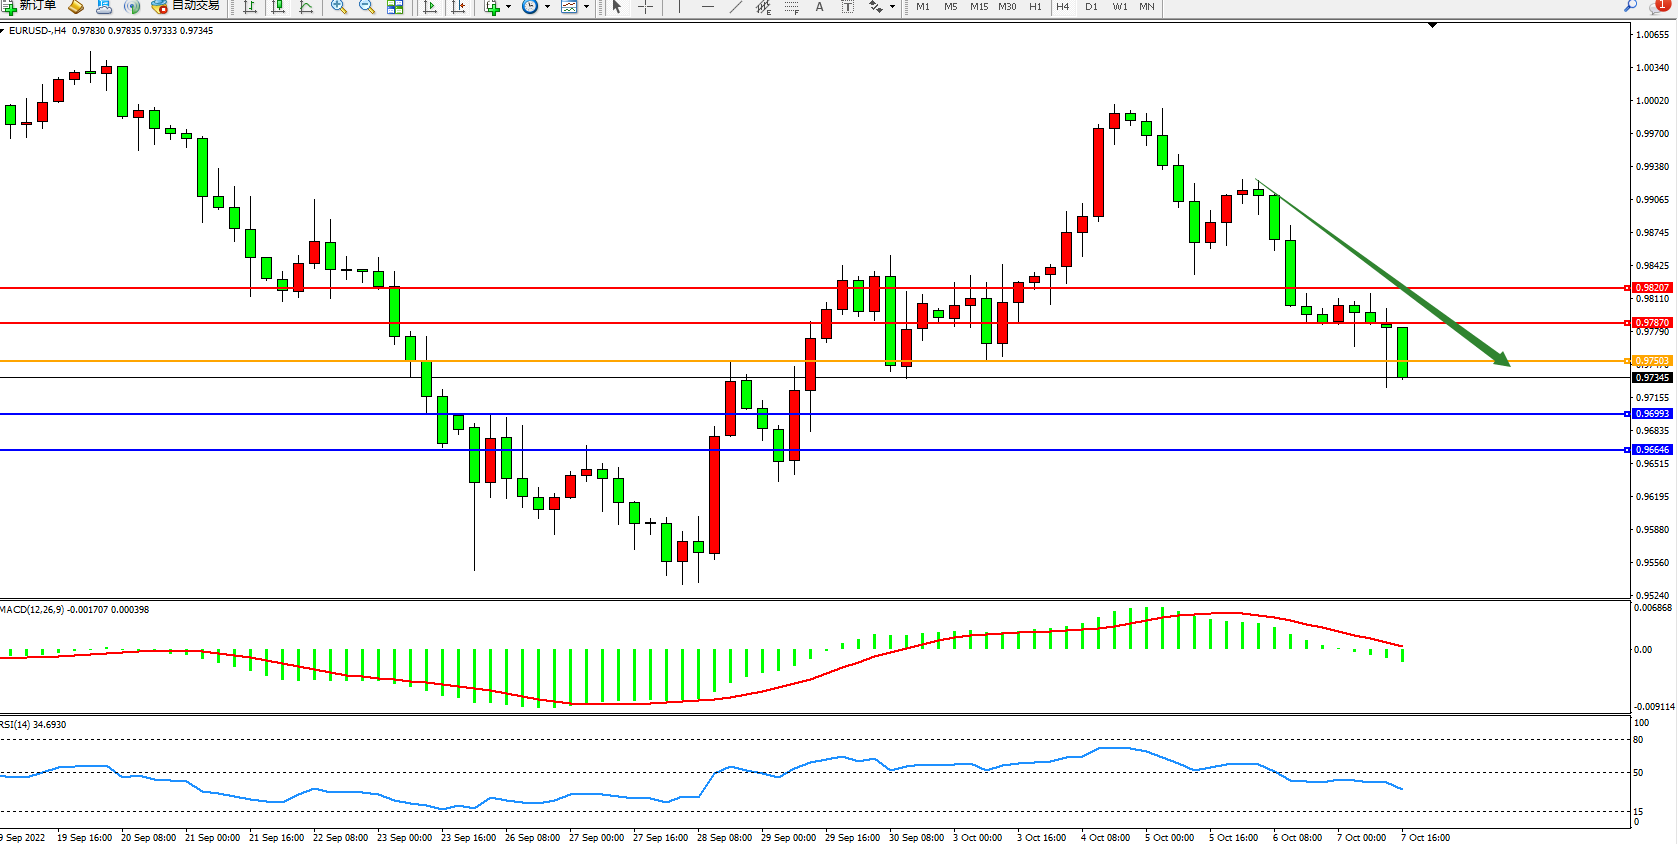The image size is (1678, 844).
Task: Select the crosshair tool
Action: 646,7
